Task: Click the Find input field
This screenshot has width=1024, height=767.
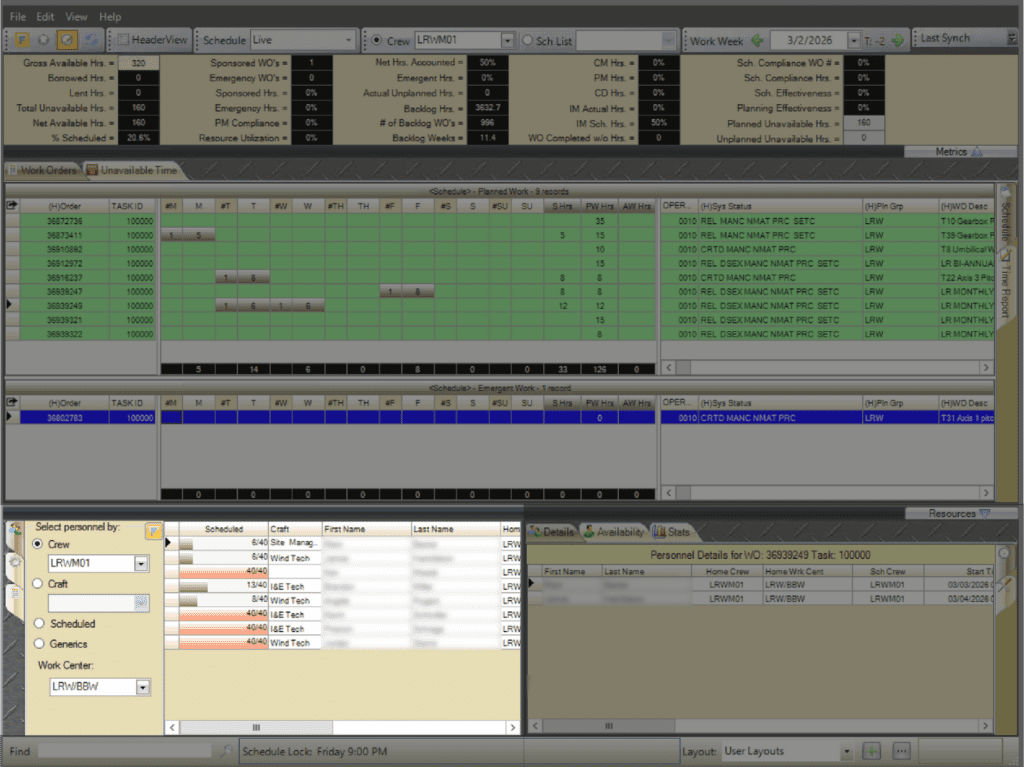Action: (x=125, y=751)
